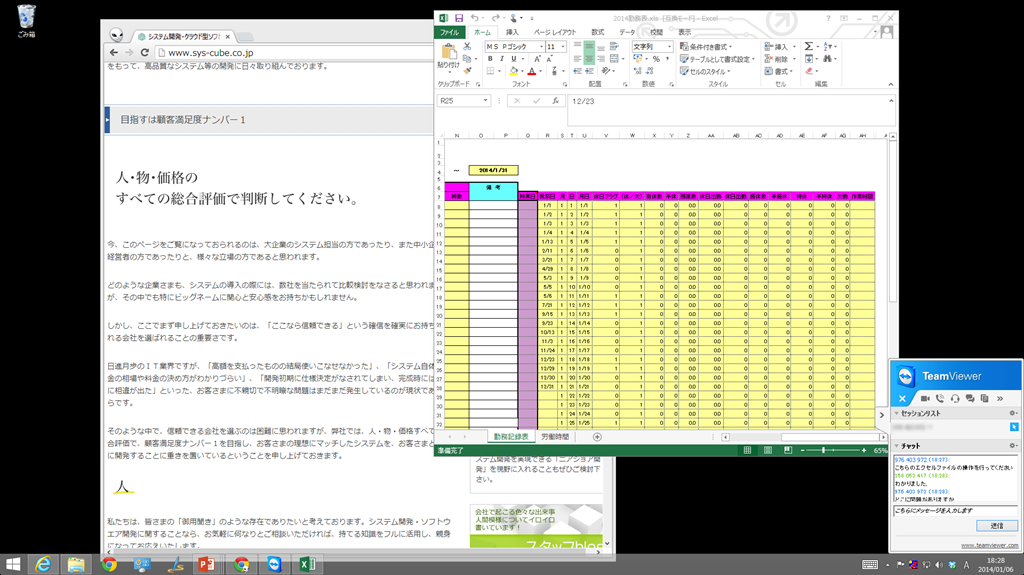Open the 挿入 ribbon tab
The image size is (1024, 575).
pos(512,32)
